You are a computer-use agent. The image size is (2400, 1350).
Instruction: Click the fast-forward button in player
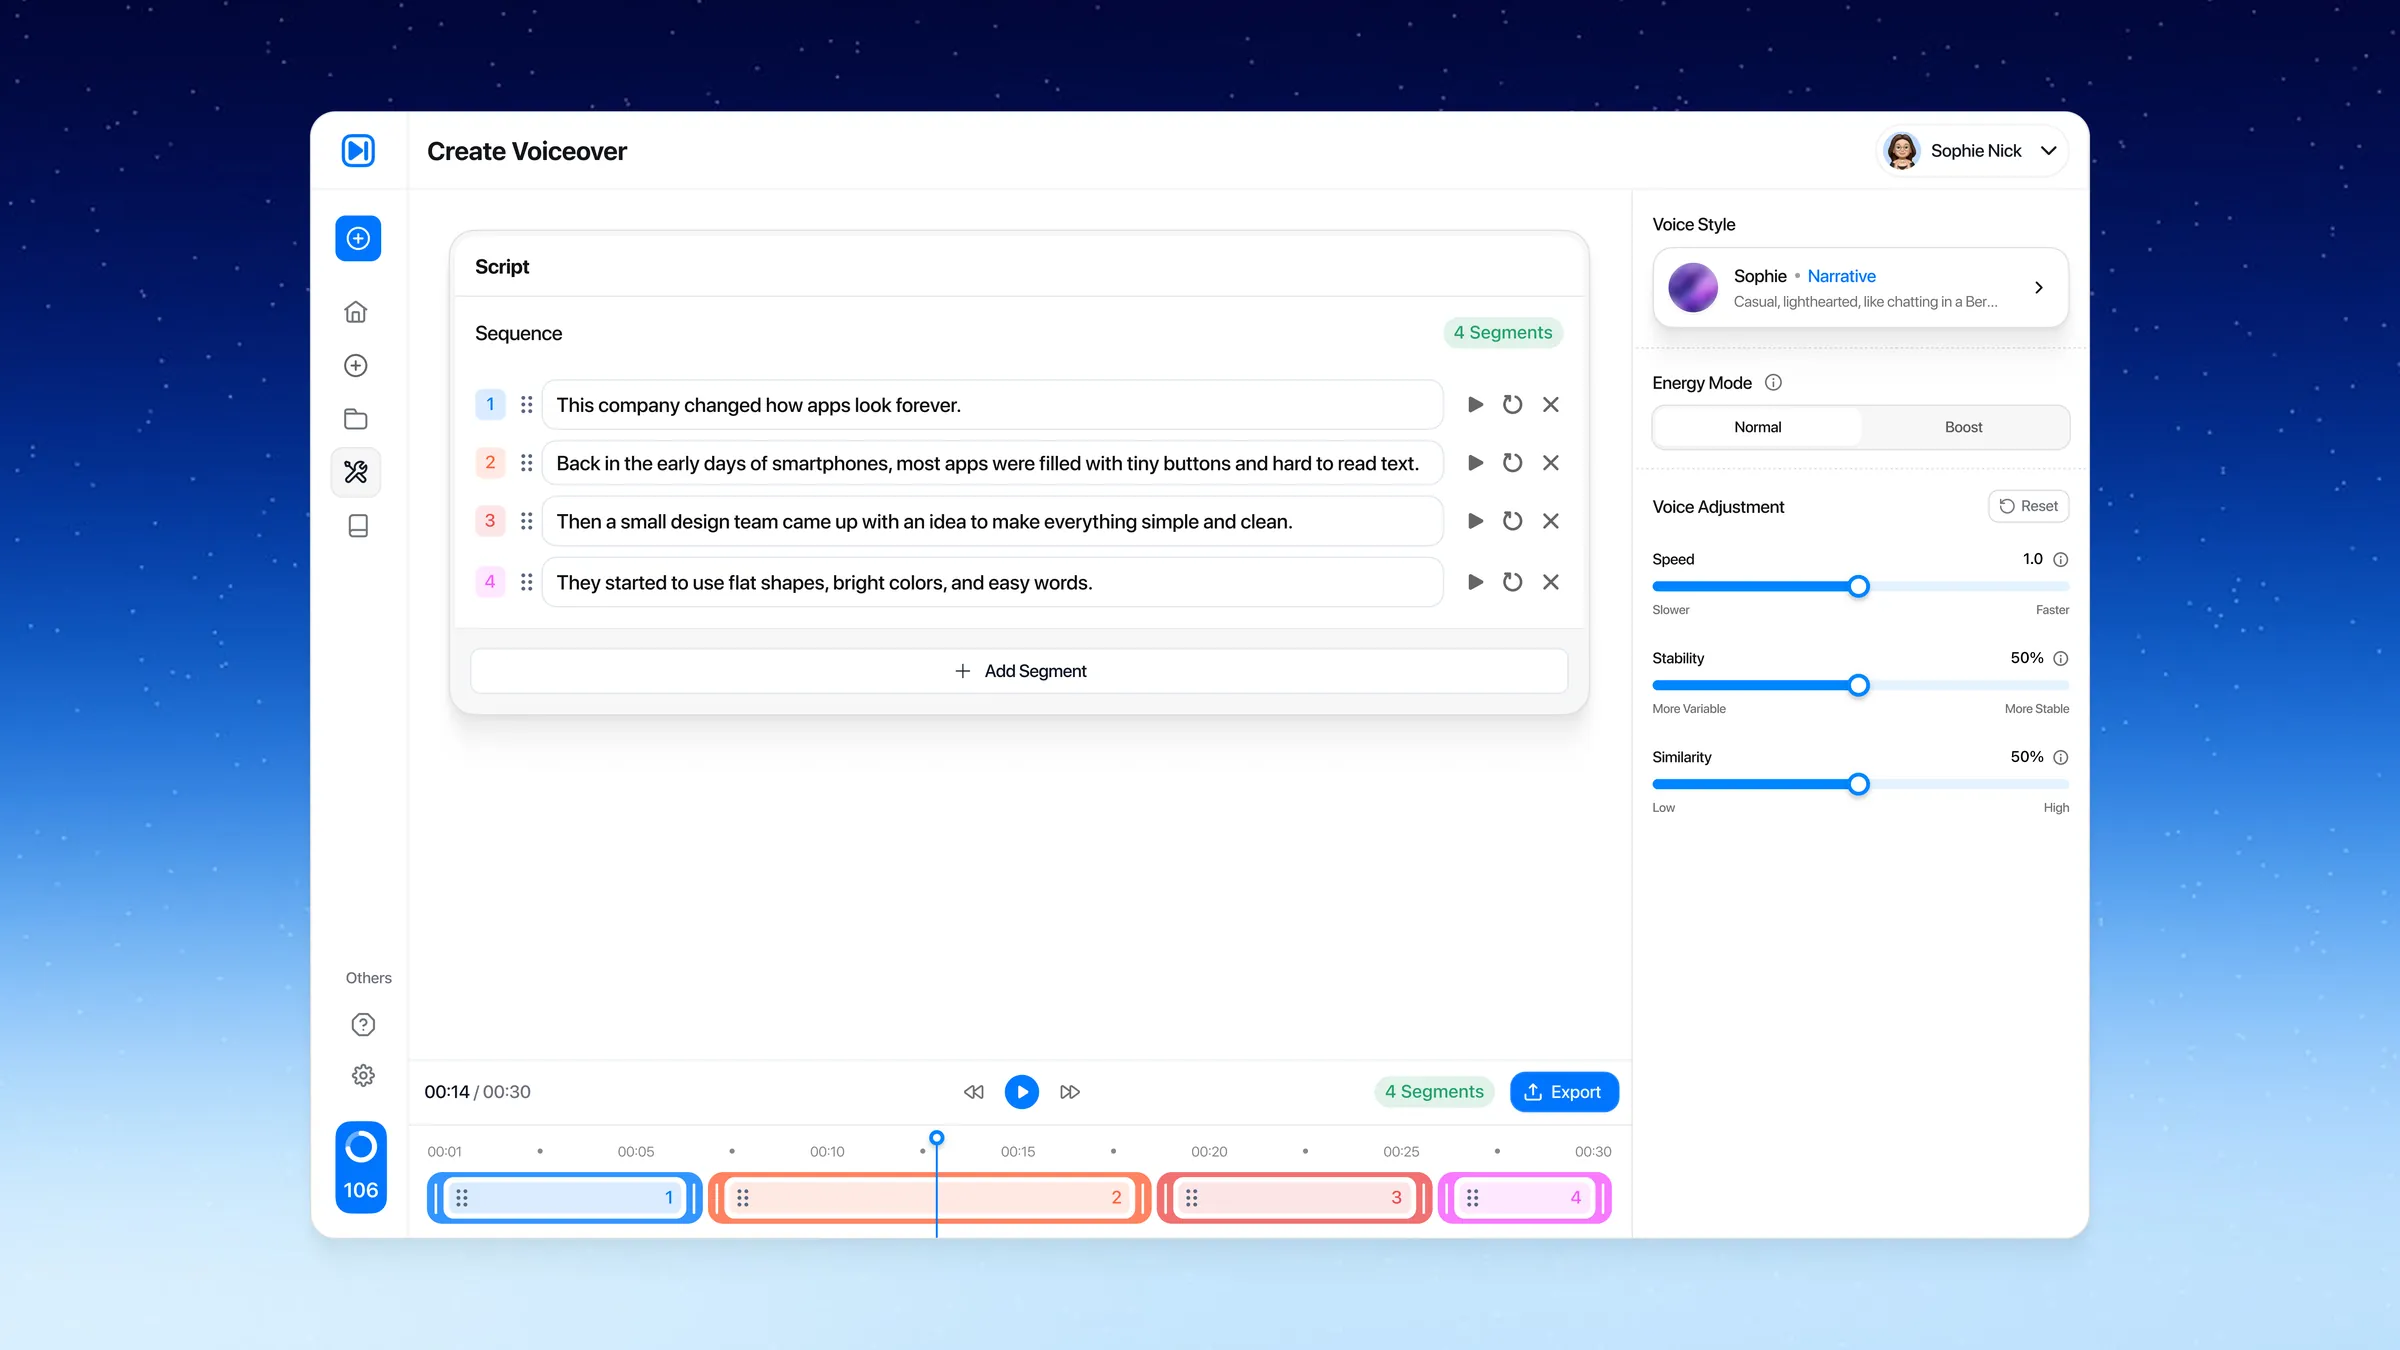click(1069, 1092)
